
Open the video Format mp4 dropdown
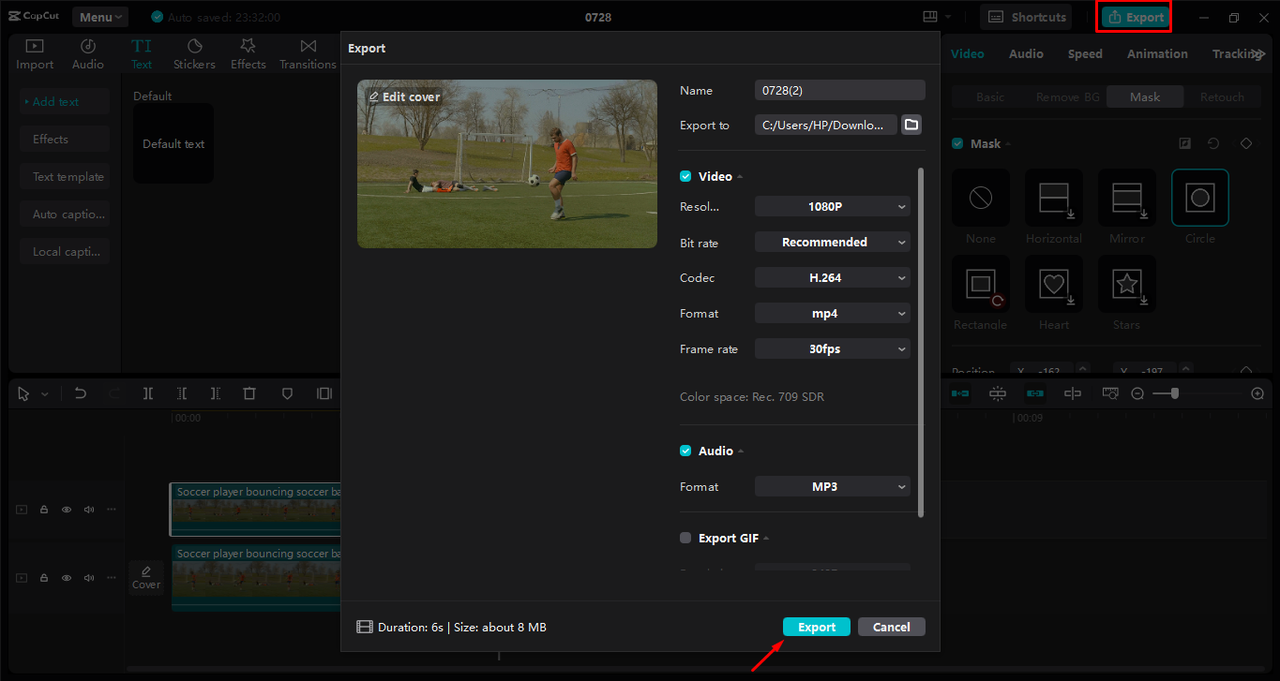(x=832, y=313)
